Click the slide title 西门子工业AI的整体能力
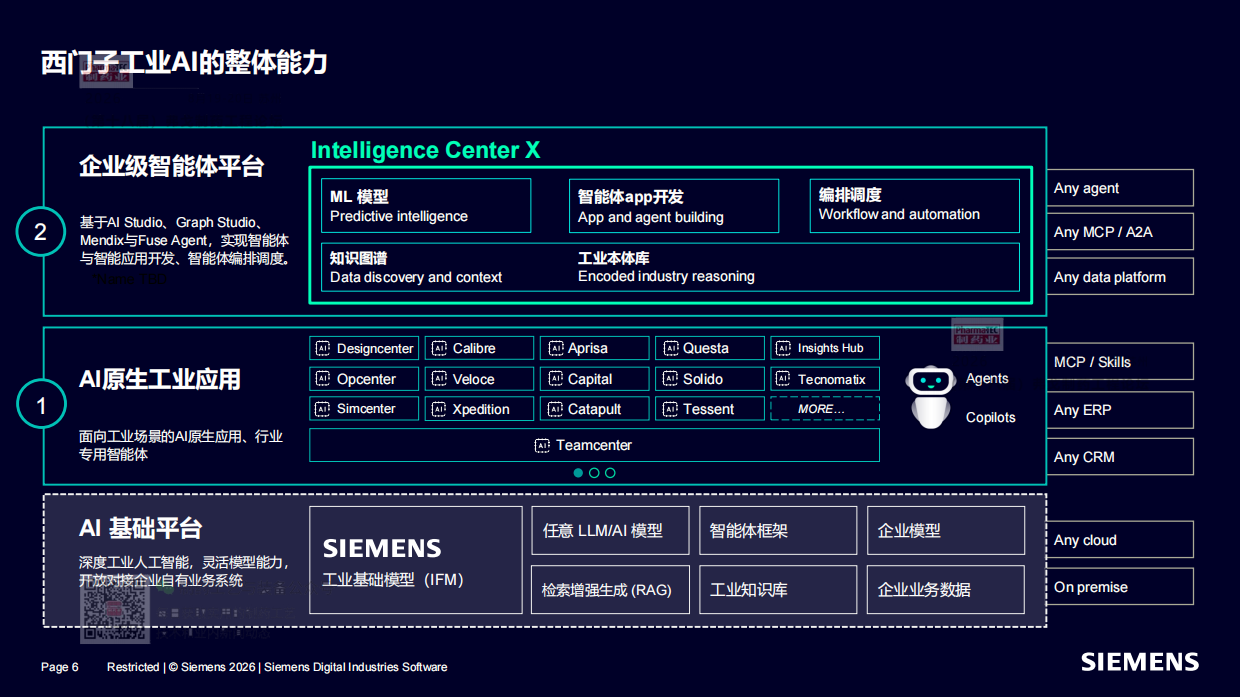1240x697 pixels. click(184, 63)
